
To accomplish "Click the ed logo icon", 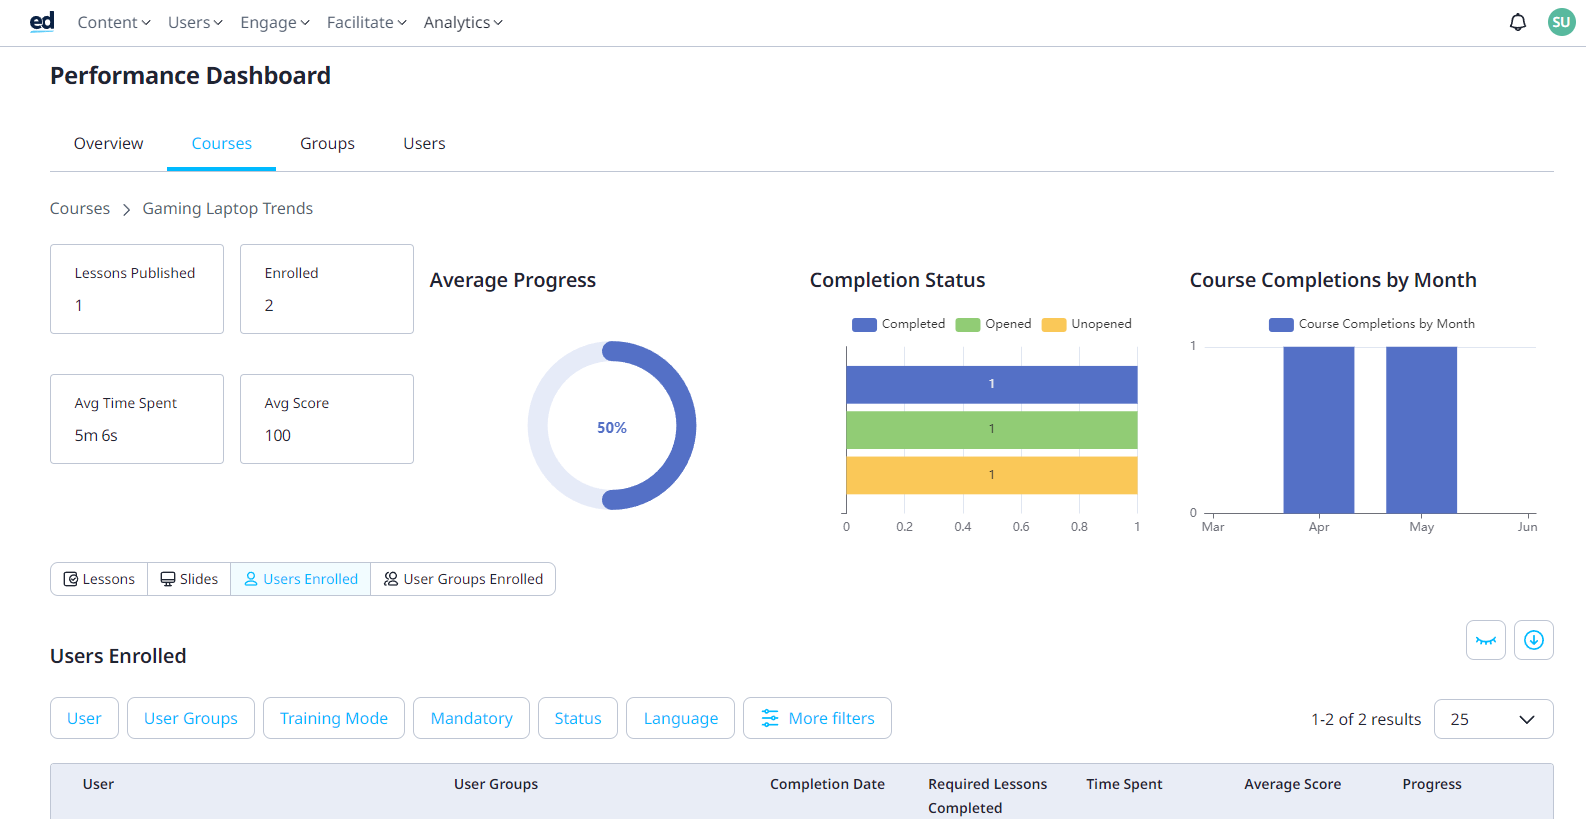I will coord(42,22).
